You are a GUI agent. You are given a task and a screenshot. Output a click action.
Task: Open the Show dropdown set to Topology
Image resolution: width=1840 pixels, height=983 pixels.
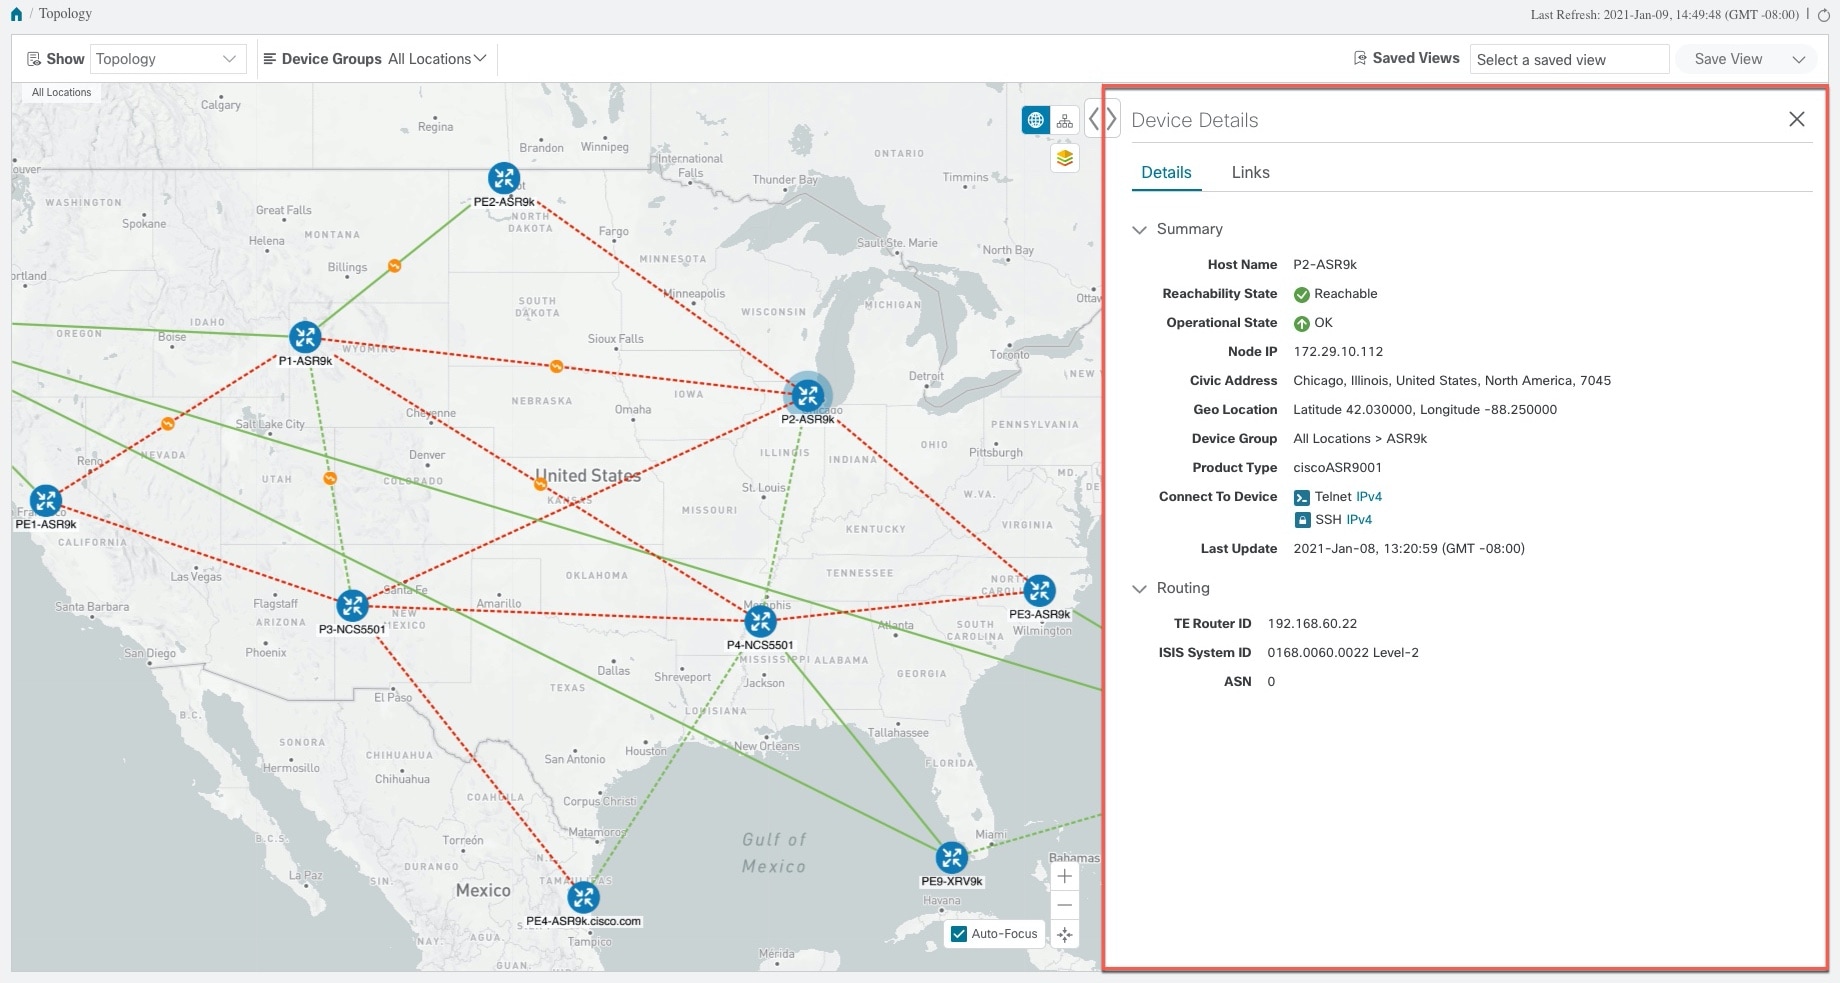167,58
